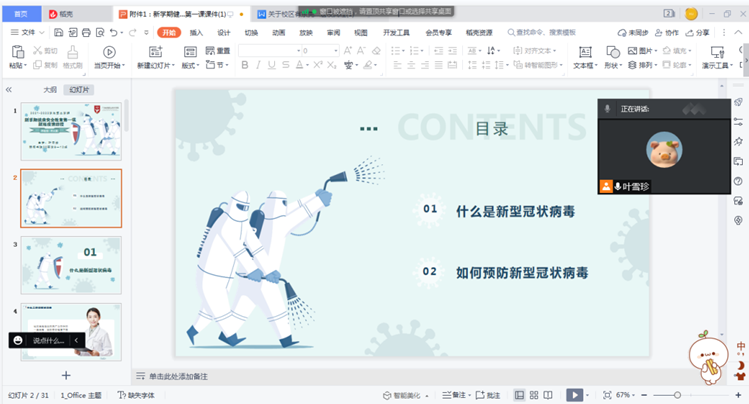Click the zoom out minus button
This screenshot has width=749, height=404.
pyautogui.click(x=644, y=395)
